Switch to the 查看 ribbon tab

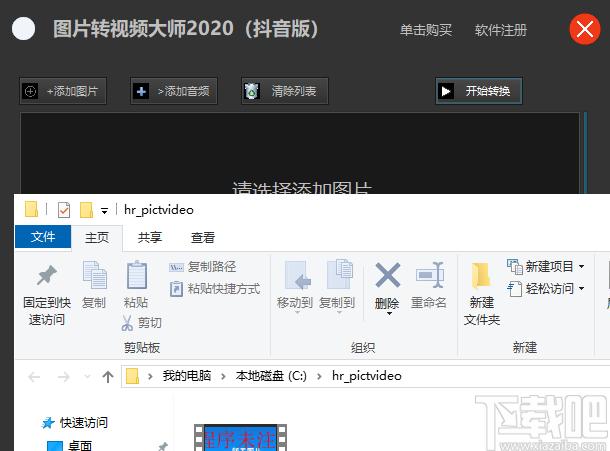point(203,237)
